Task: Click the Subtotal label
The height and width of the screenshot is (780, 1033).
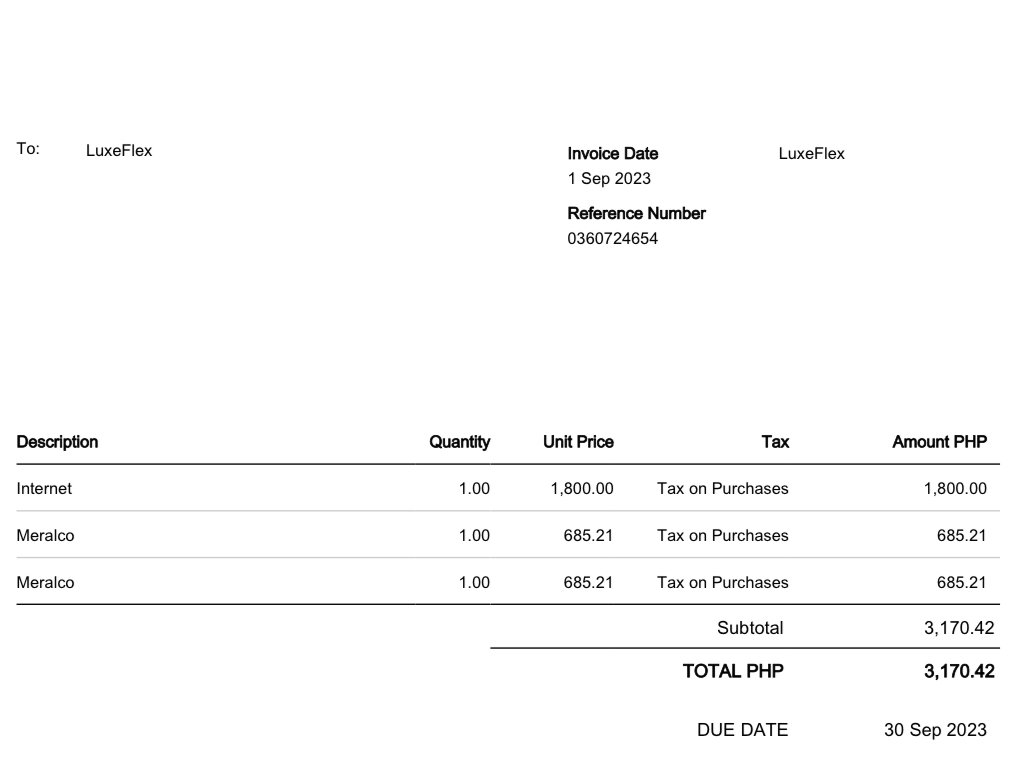Action: (x=750, y=628)
